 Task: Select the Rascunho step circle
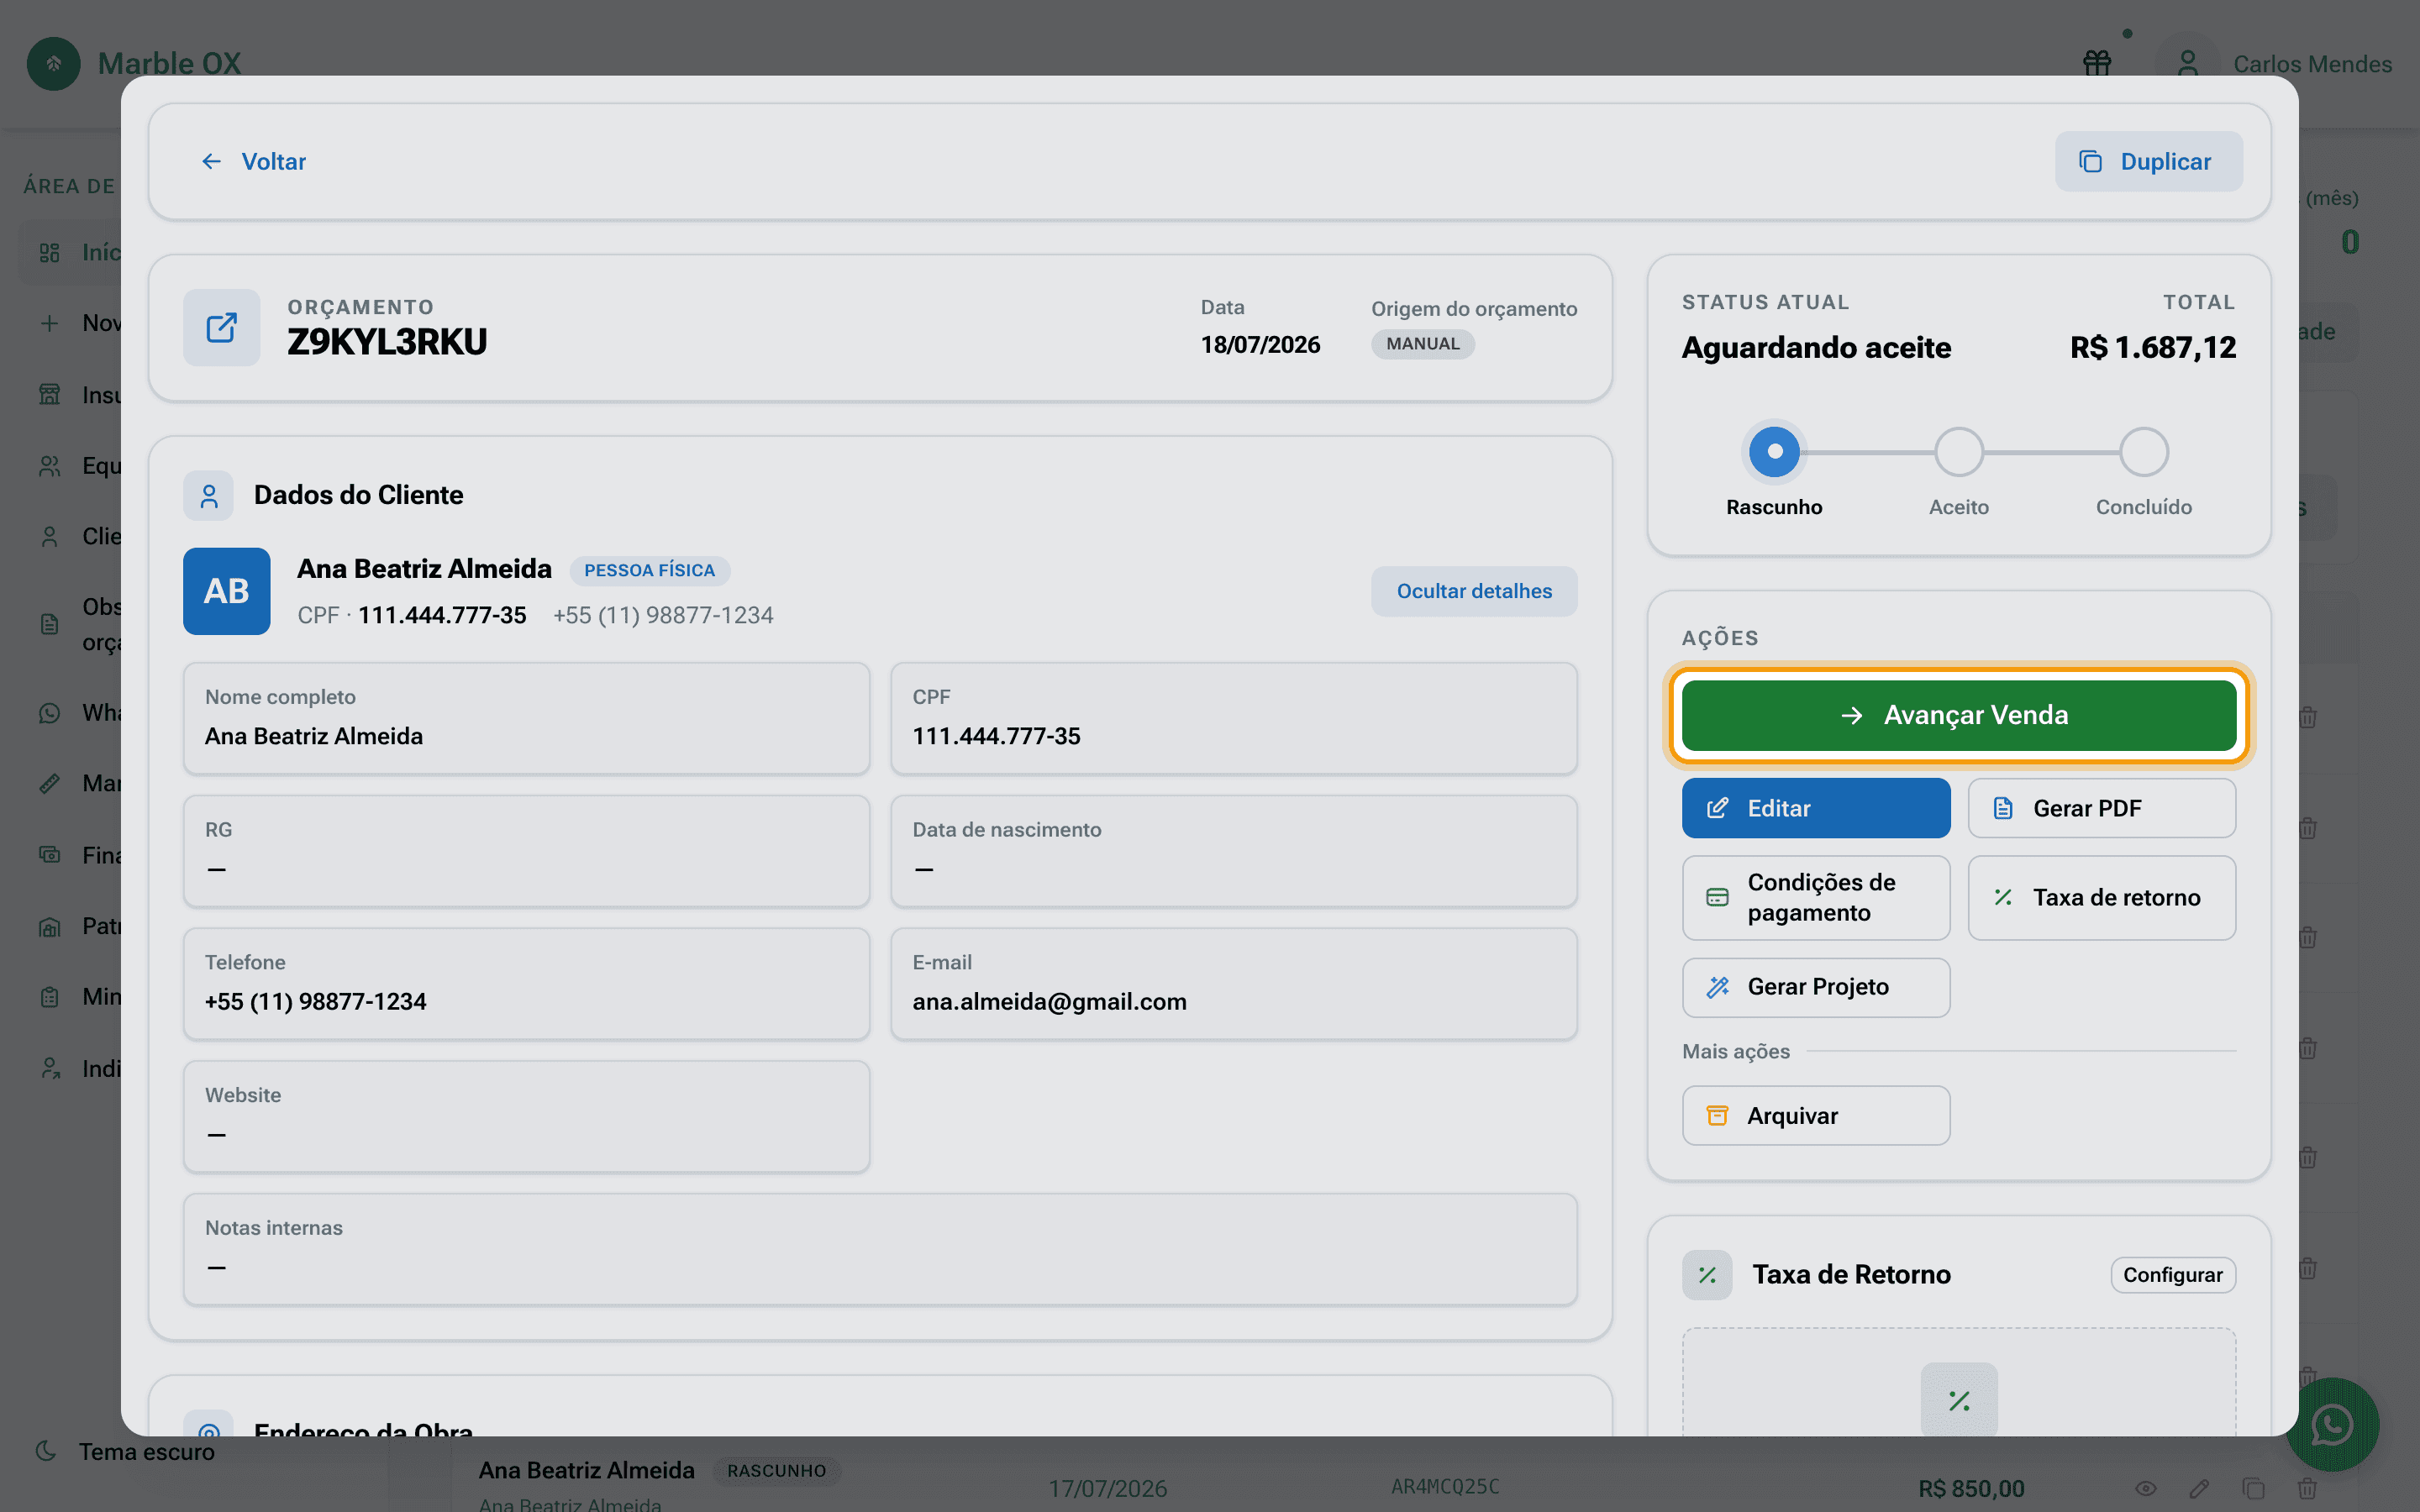pos(1774,451)
